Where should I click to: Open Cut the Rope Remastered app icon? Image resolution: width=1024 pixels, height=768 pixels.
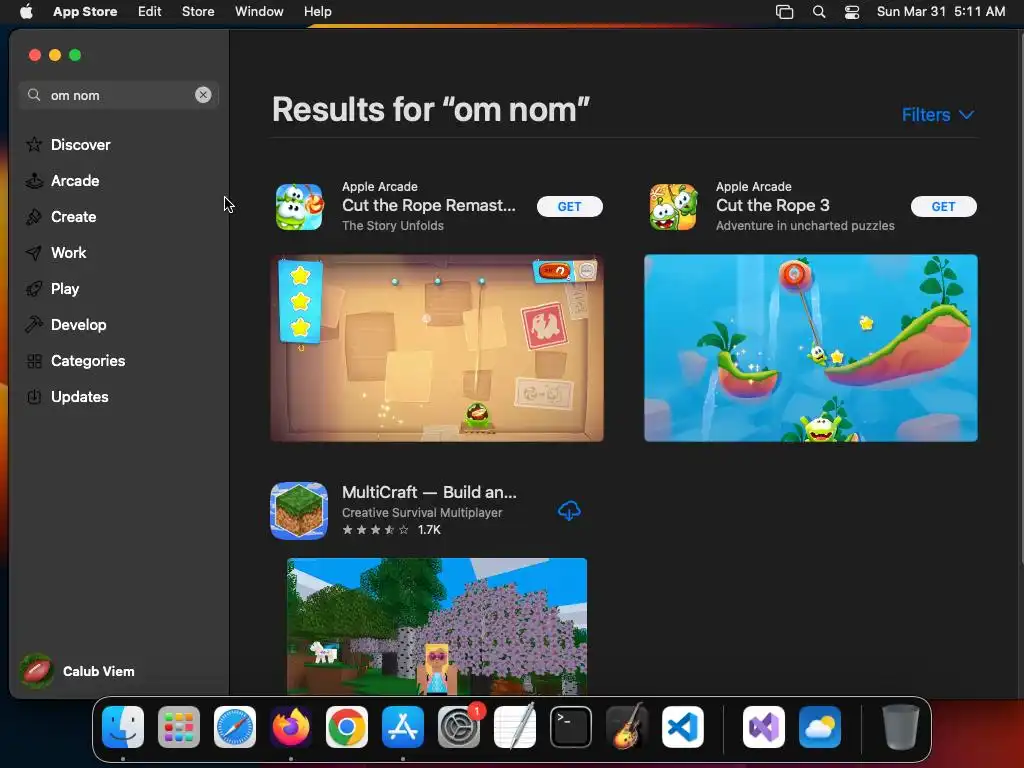click(x=299, y=206)
